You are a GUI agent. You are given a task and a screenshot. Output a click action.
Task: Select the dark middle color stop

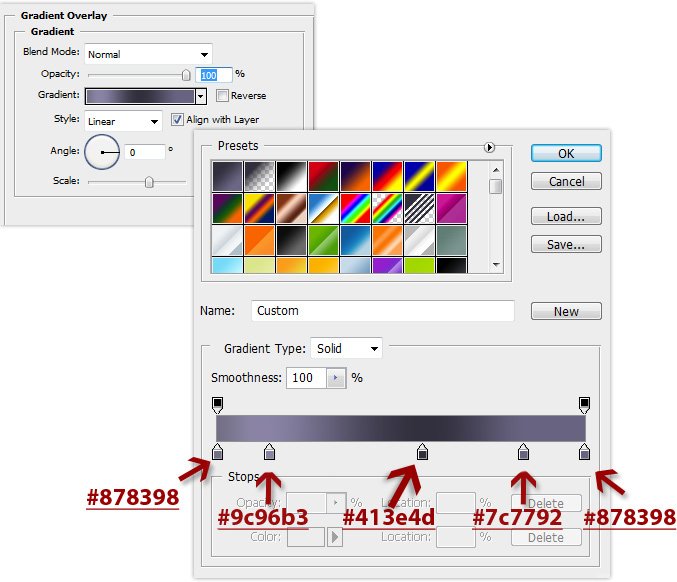click(x=422, y=452)
